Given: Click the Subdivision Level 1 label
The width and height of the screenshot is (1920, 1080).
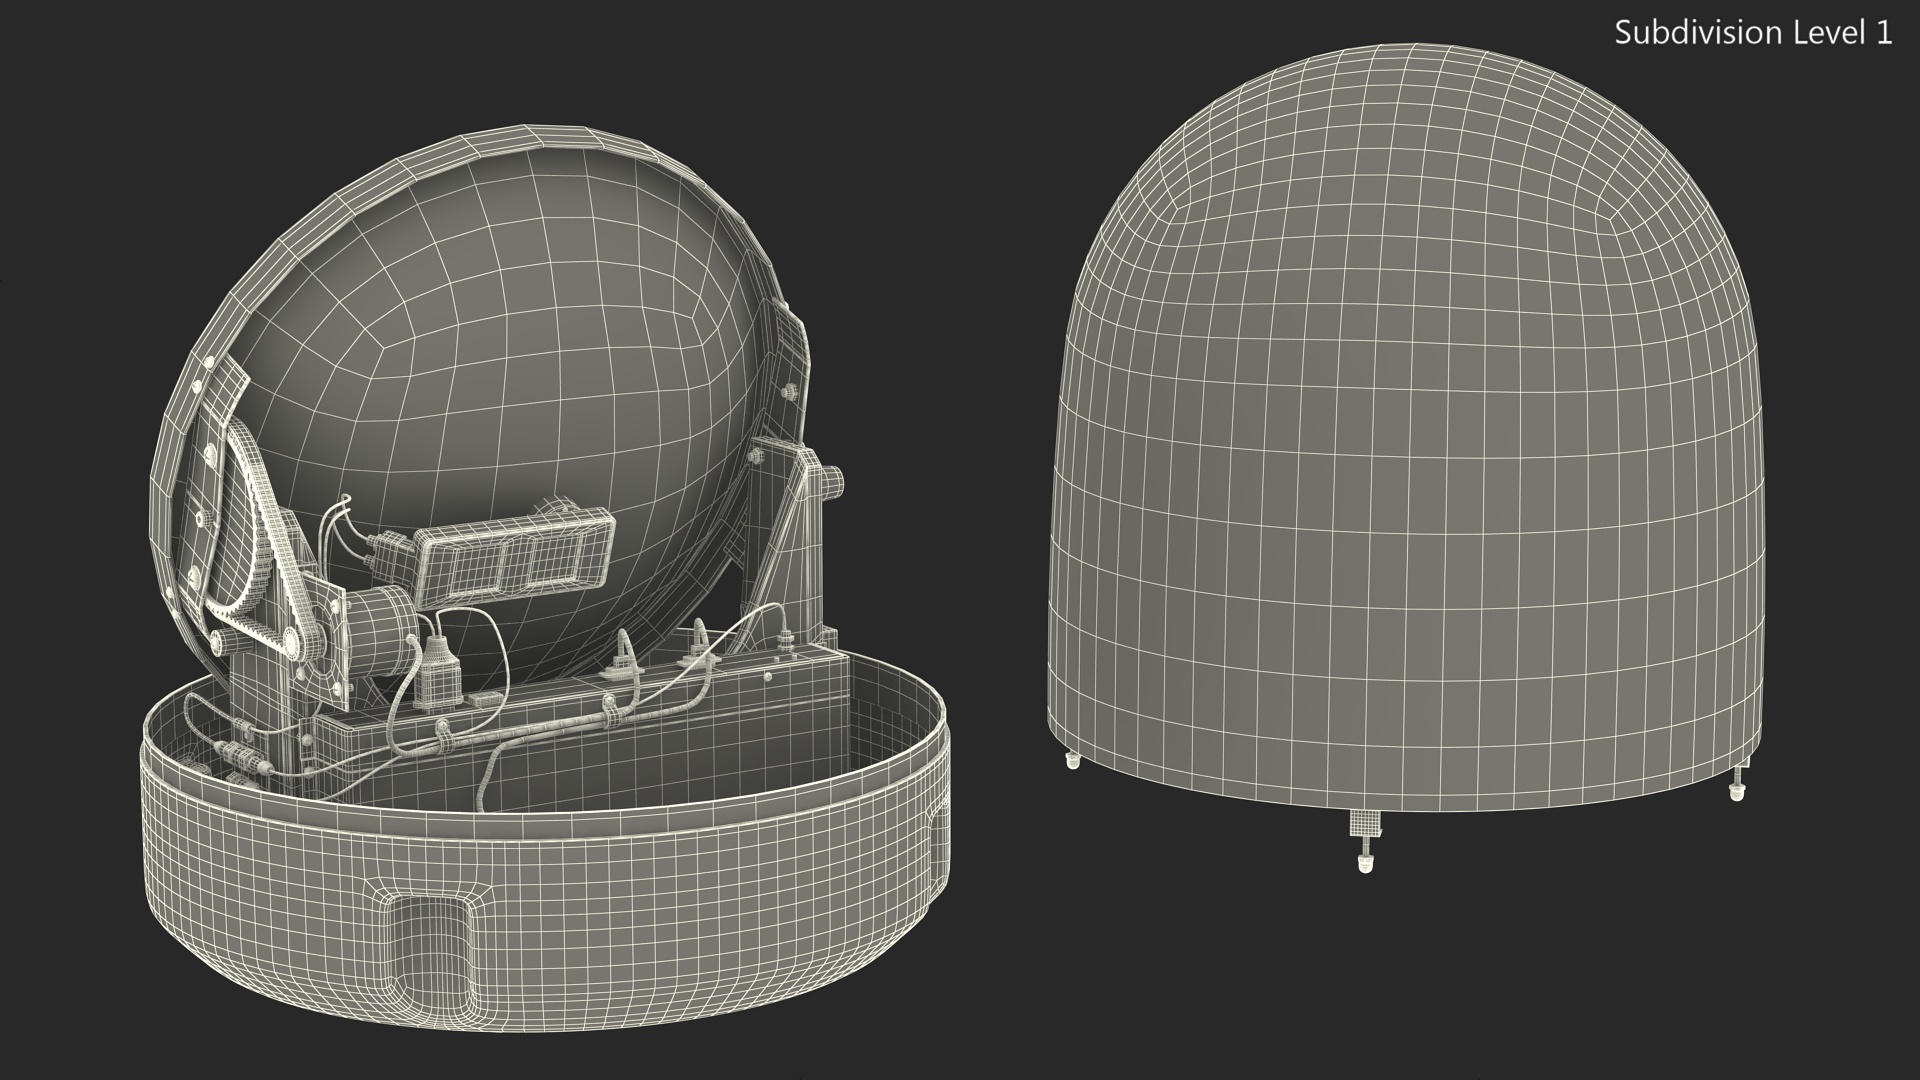Looking at the screenshot, I should click(1753, 33).
